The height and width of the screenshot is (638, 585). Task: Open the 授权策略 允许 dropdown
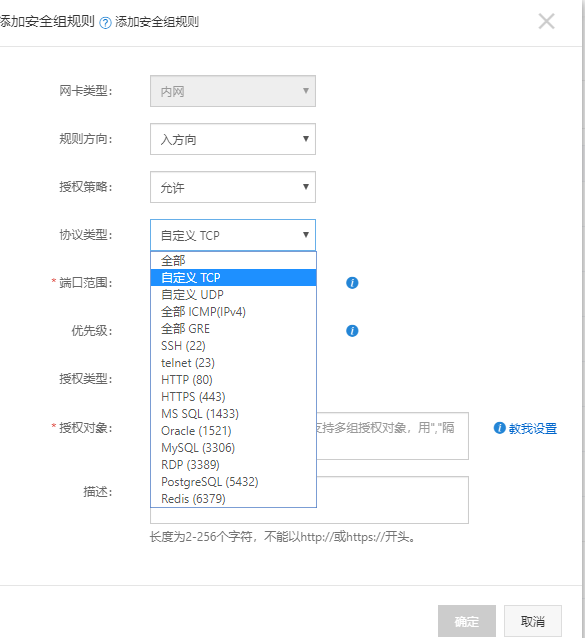pos(233,187)
